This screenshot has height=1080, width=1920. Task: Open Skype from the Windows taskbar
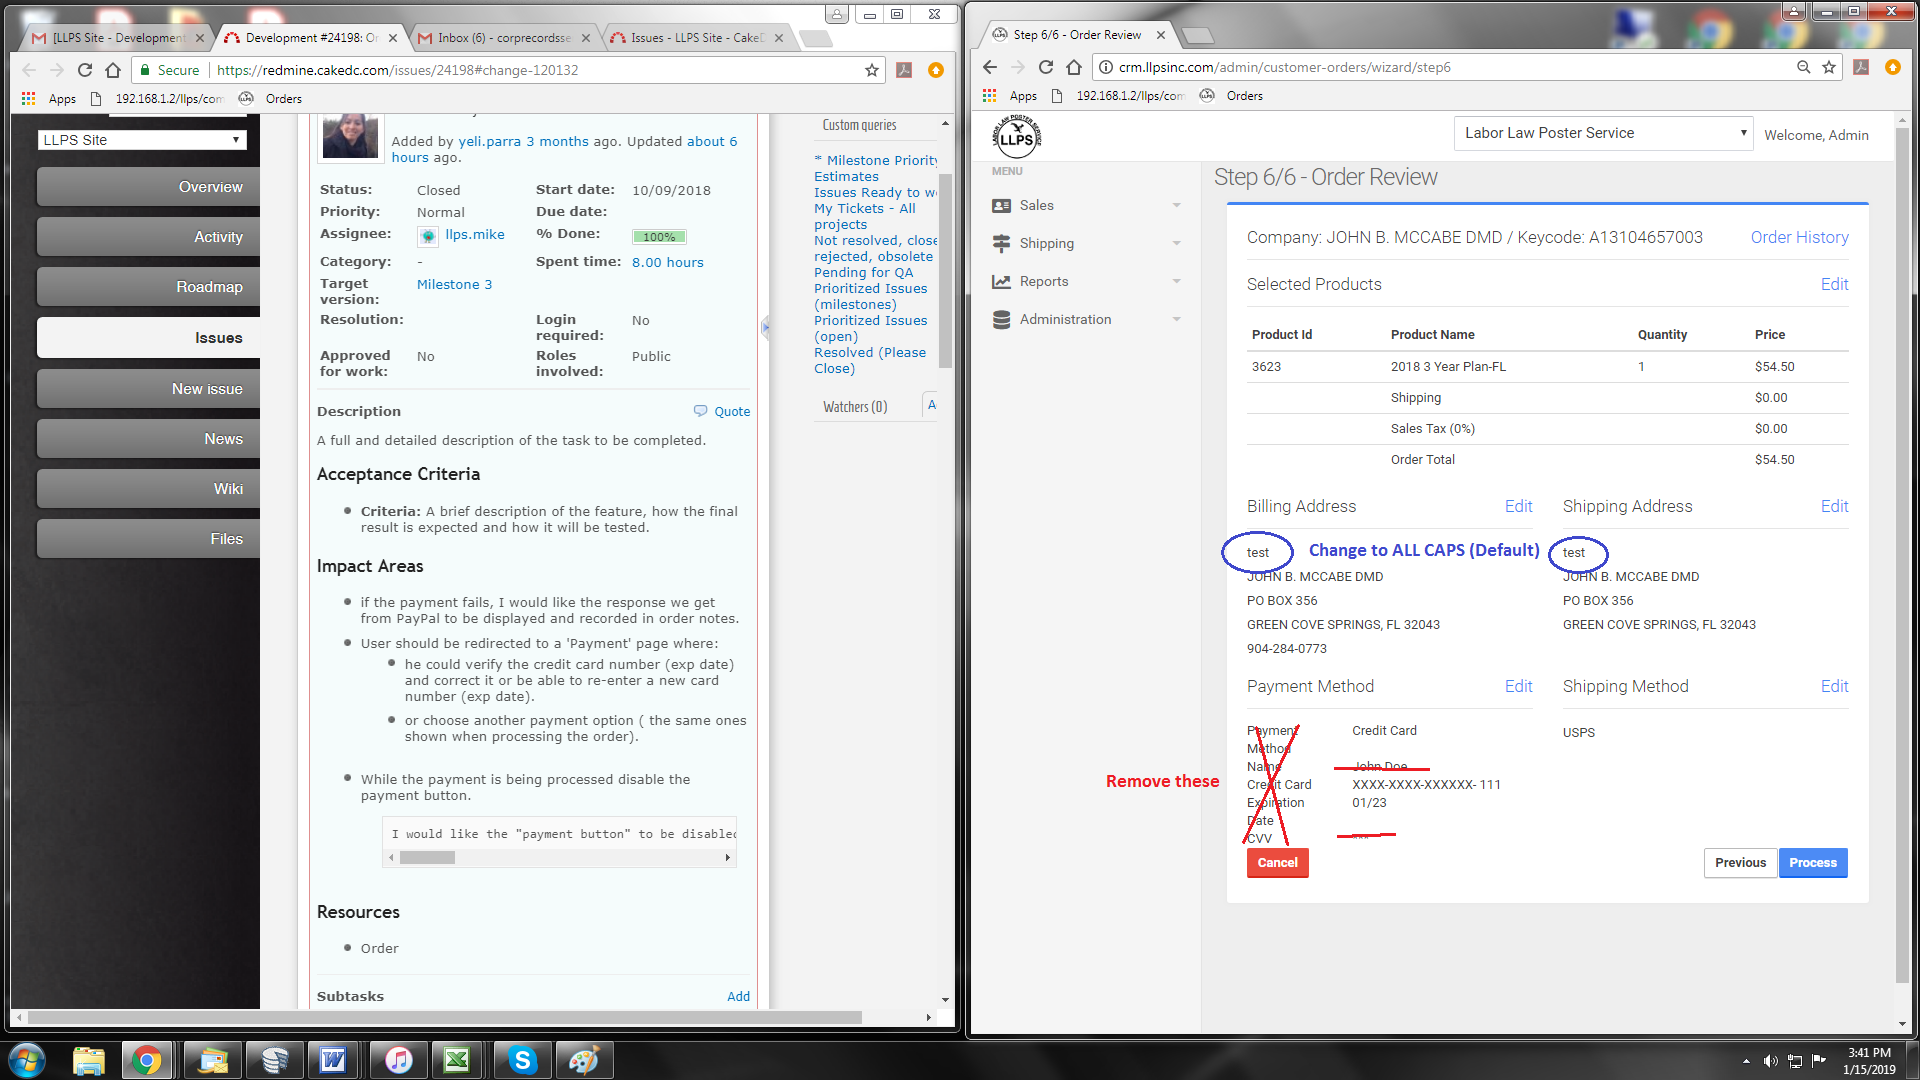(522, 1060)
